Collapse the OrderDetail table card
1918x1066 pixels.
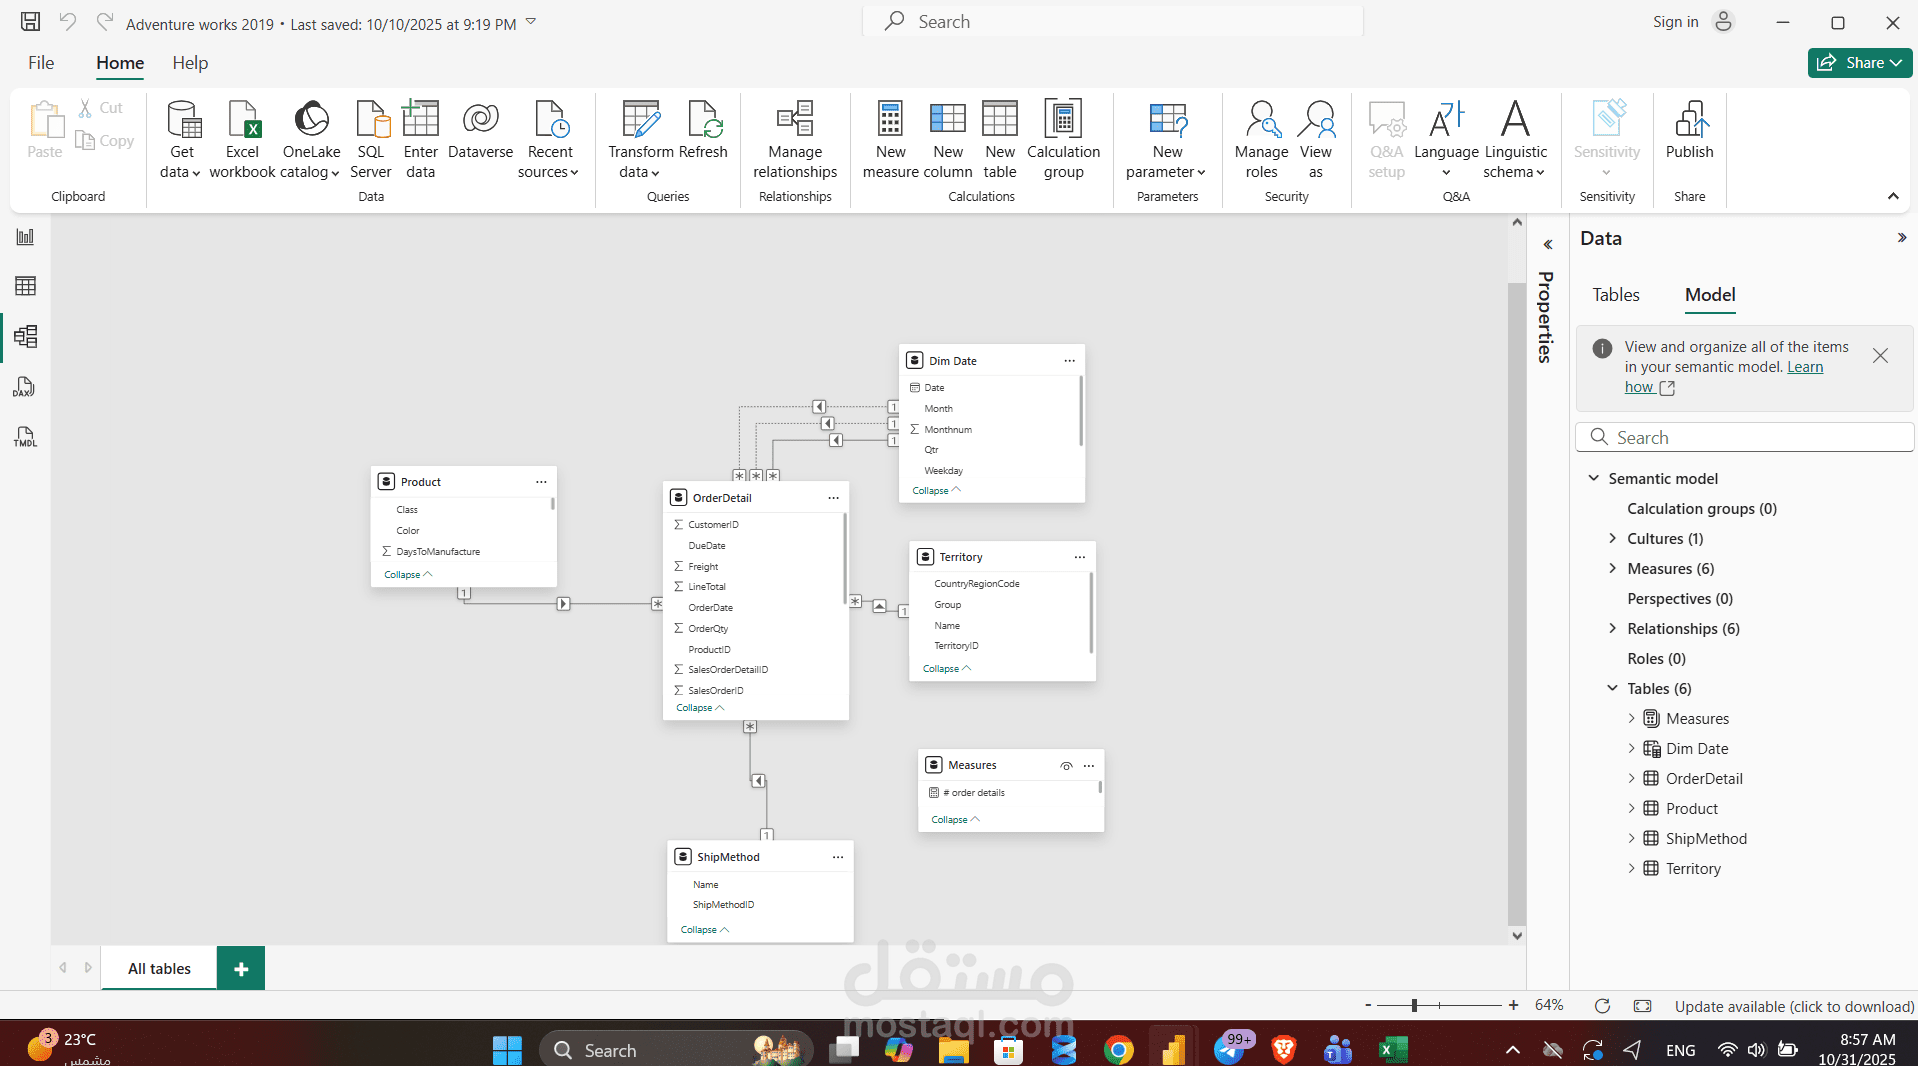click(700, 708)
